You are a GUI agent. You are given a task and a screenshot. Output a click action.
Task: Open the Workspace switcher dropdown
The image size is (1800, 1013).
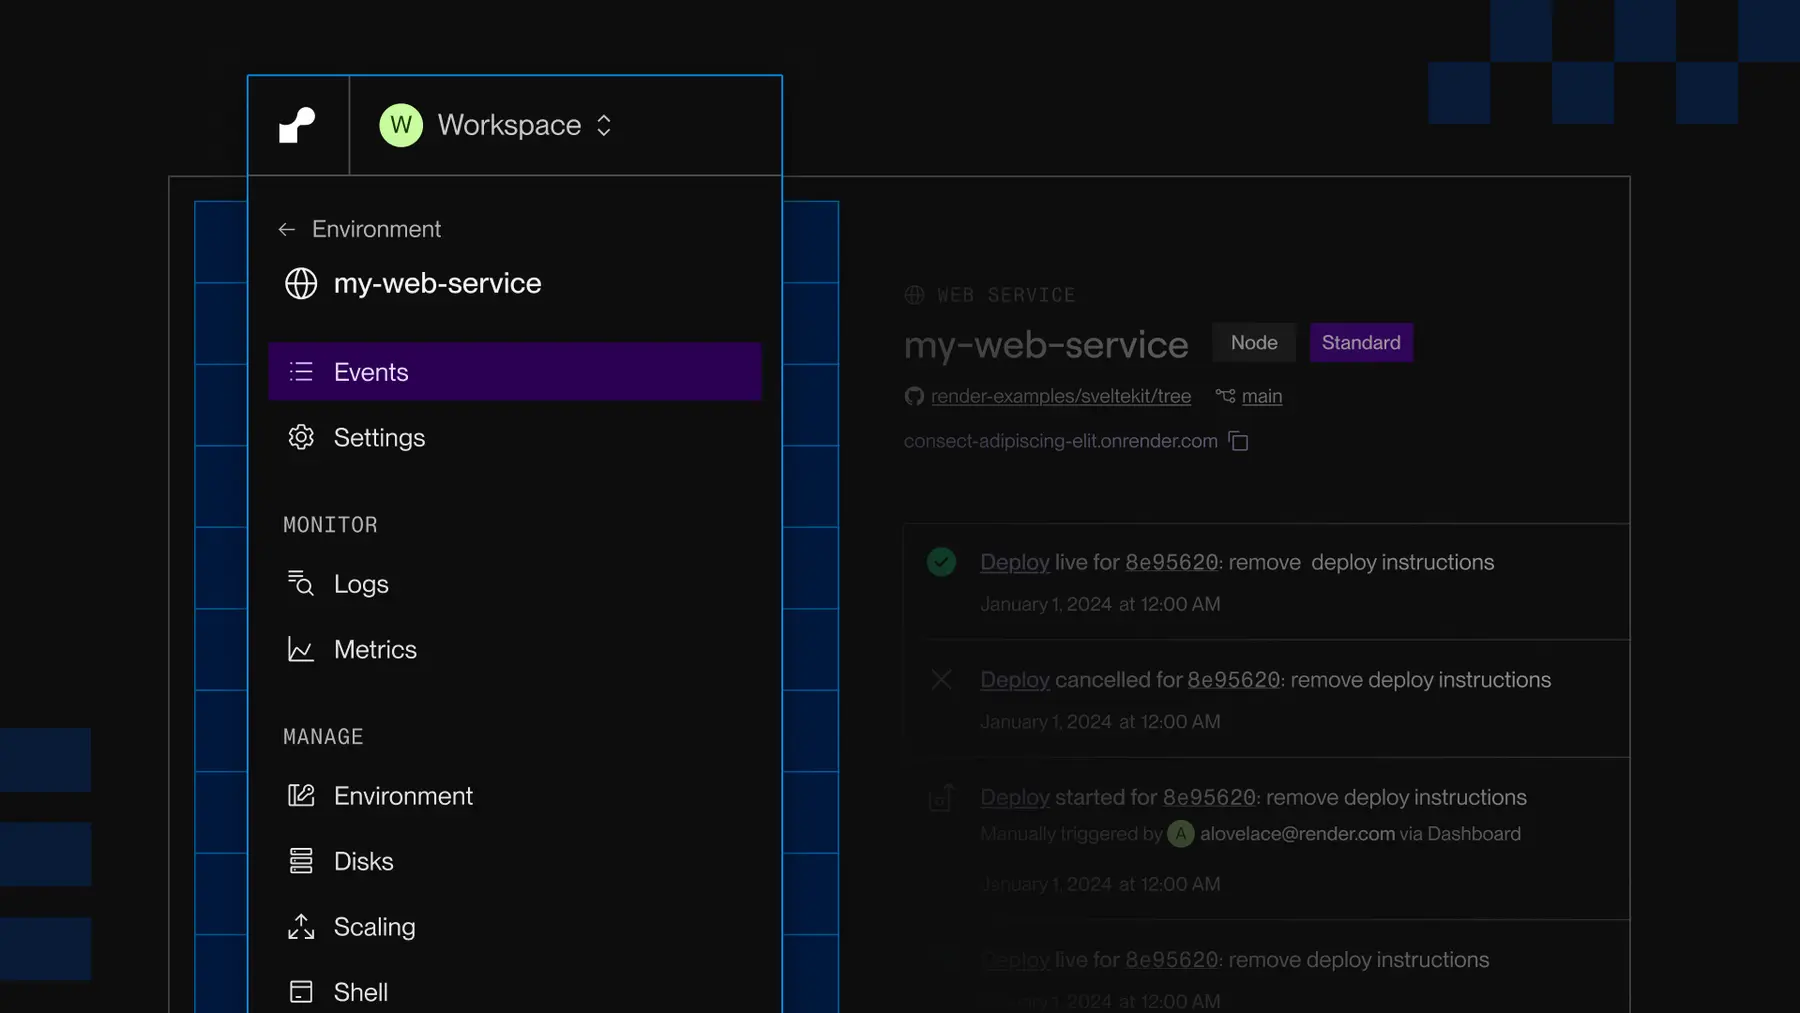(497, 125)
